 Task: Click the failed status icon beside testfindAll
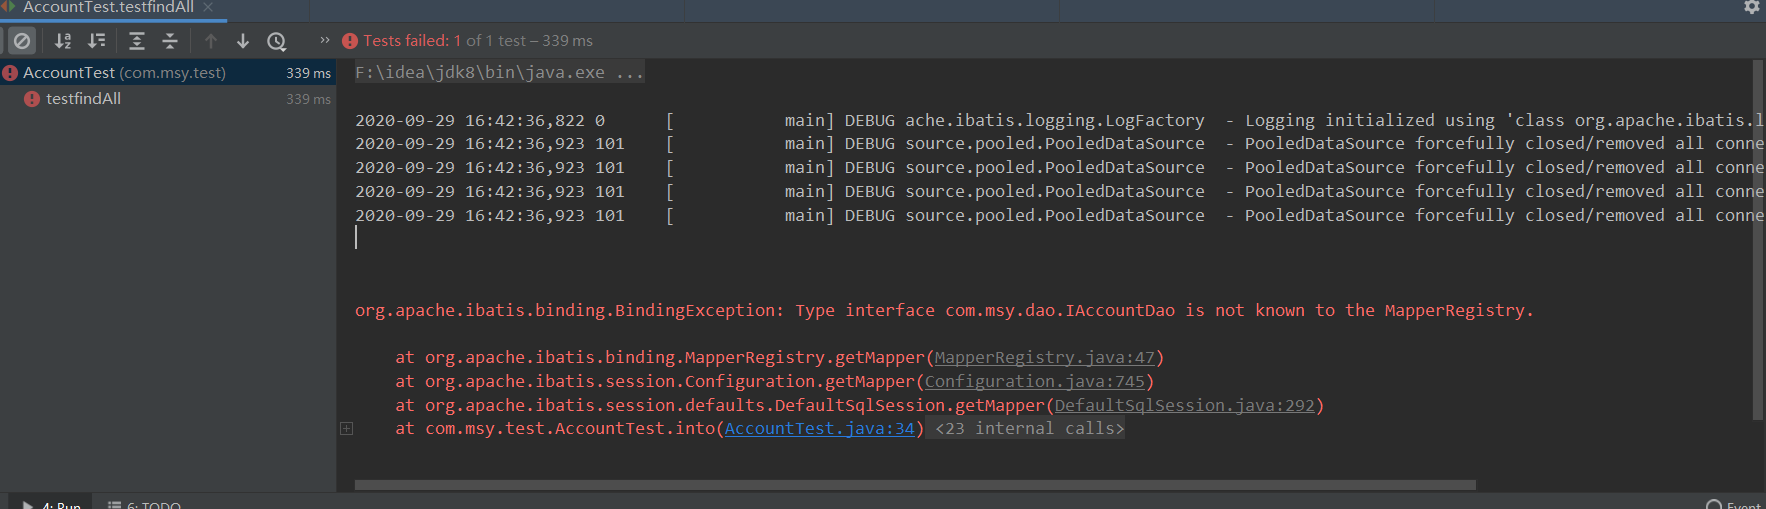pyautogui.click(x=32, y=99)
